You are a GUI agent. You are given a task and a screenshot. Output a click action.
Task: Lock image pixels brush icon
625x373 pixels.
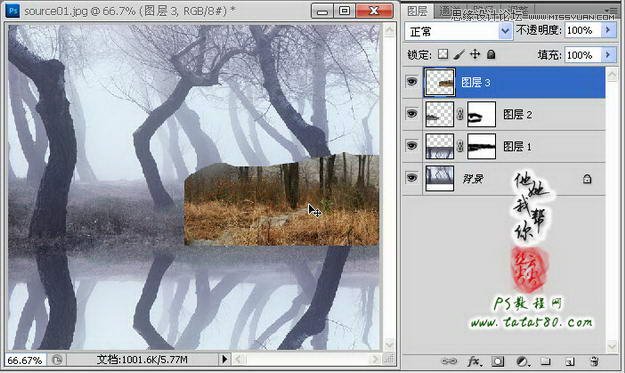coord(459,54)
